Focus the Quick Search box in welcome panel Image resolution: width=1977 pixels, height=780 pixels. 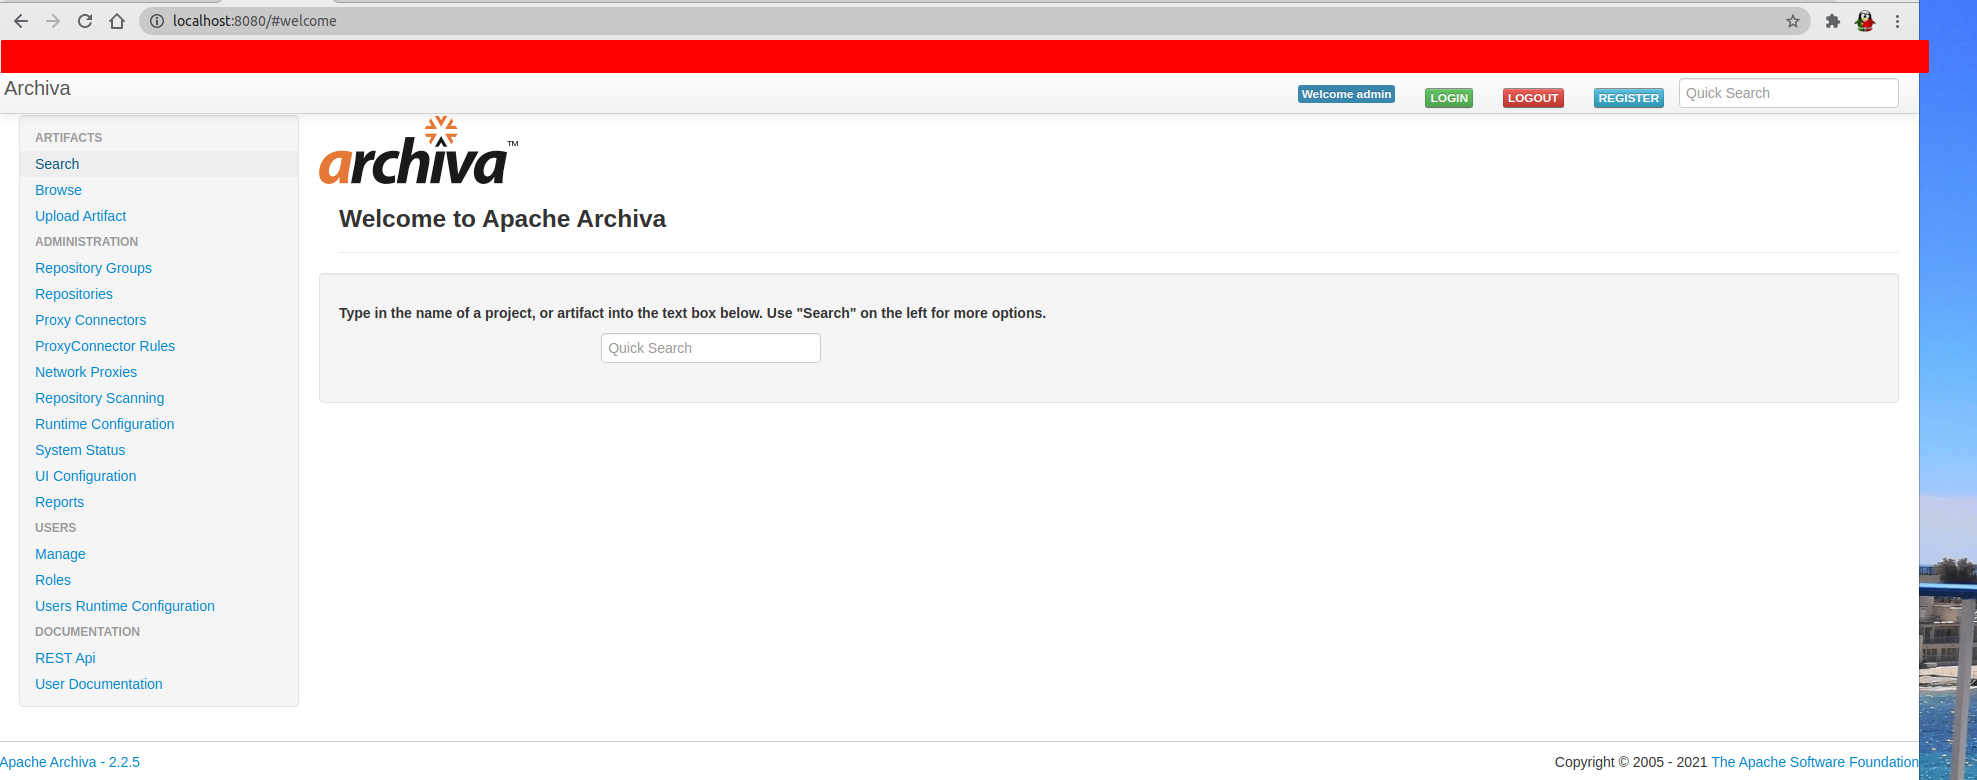(710, 348)
